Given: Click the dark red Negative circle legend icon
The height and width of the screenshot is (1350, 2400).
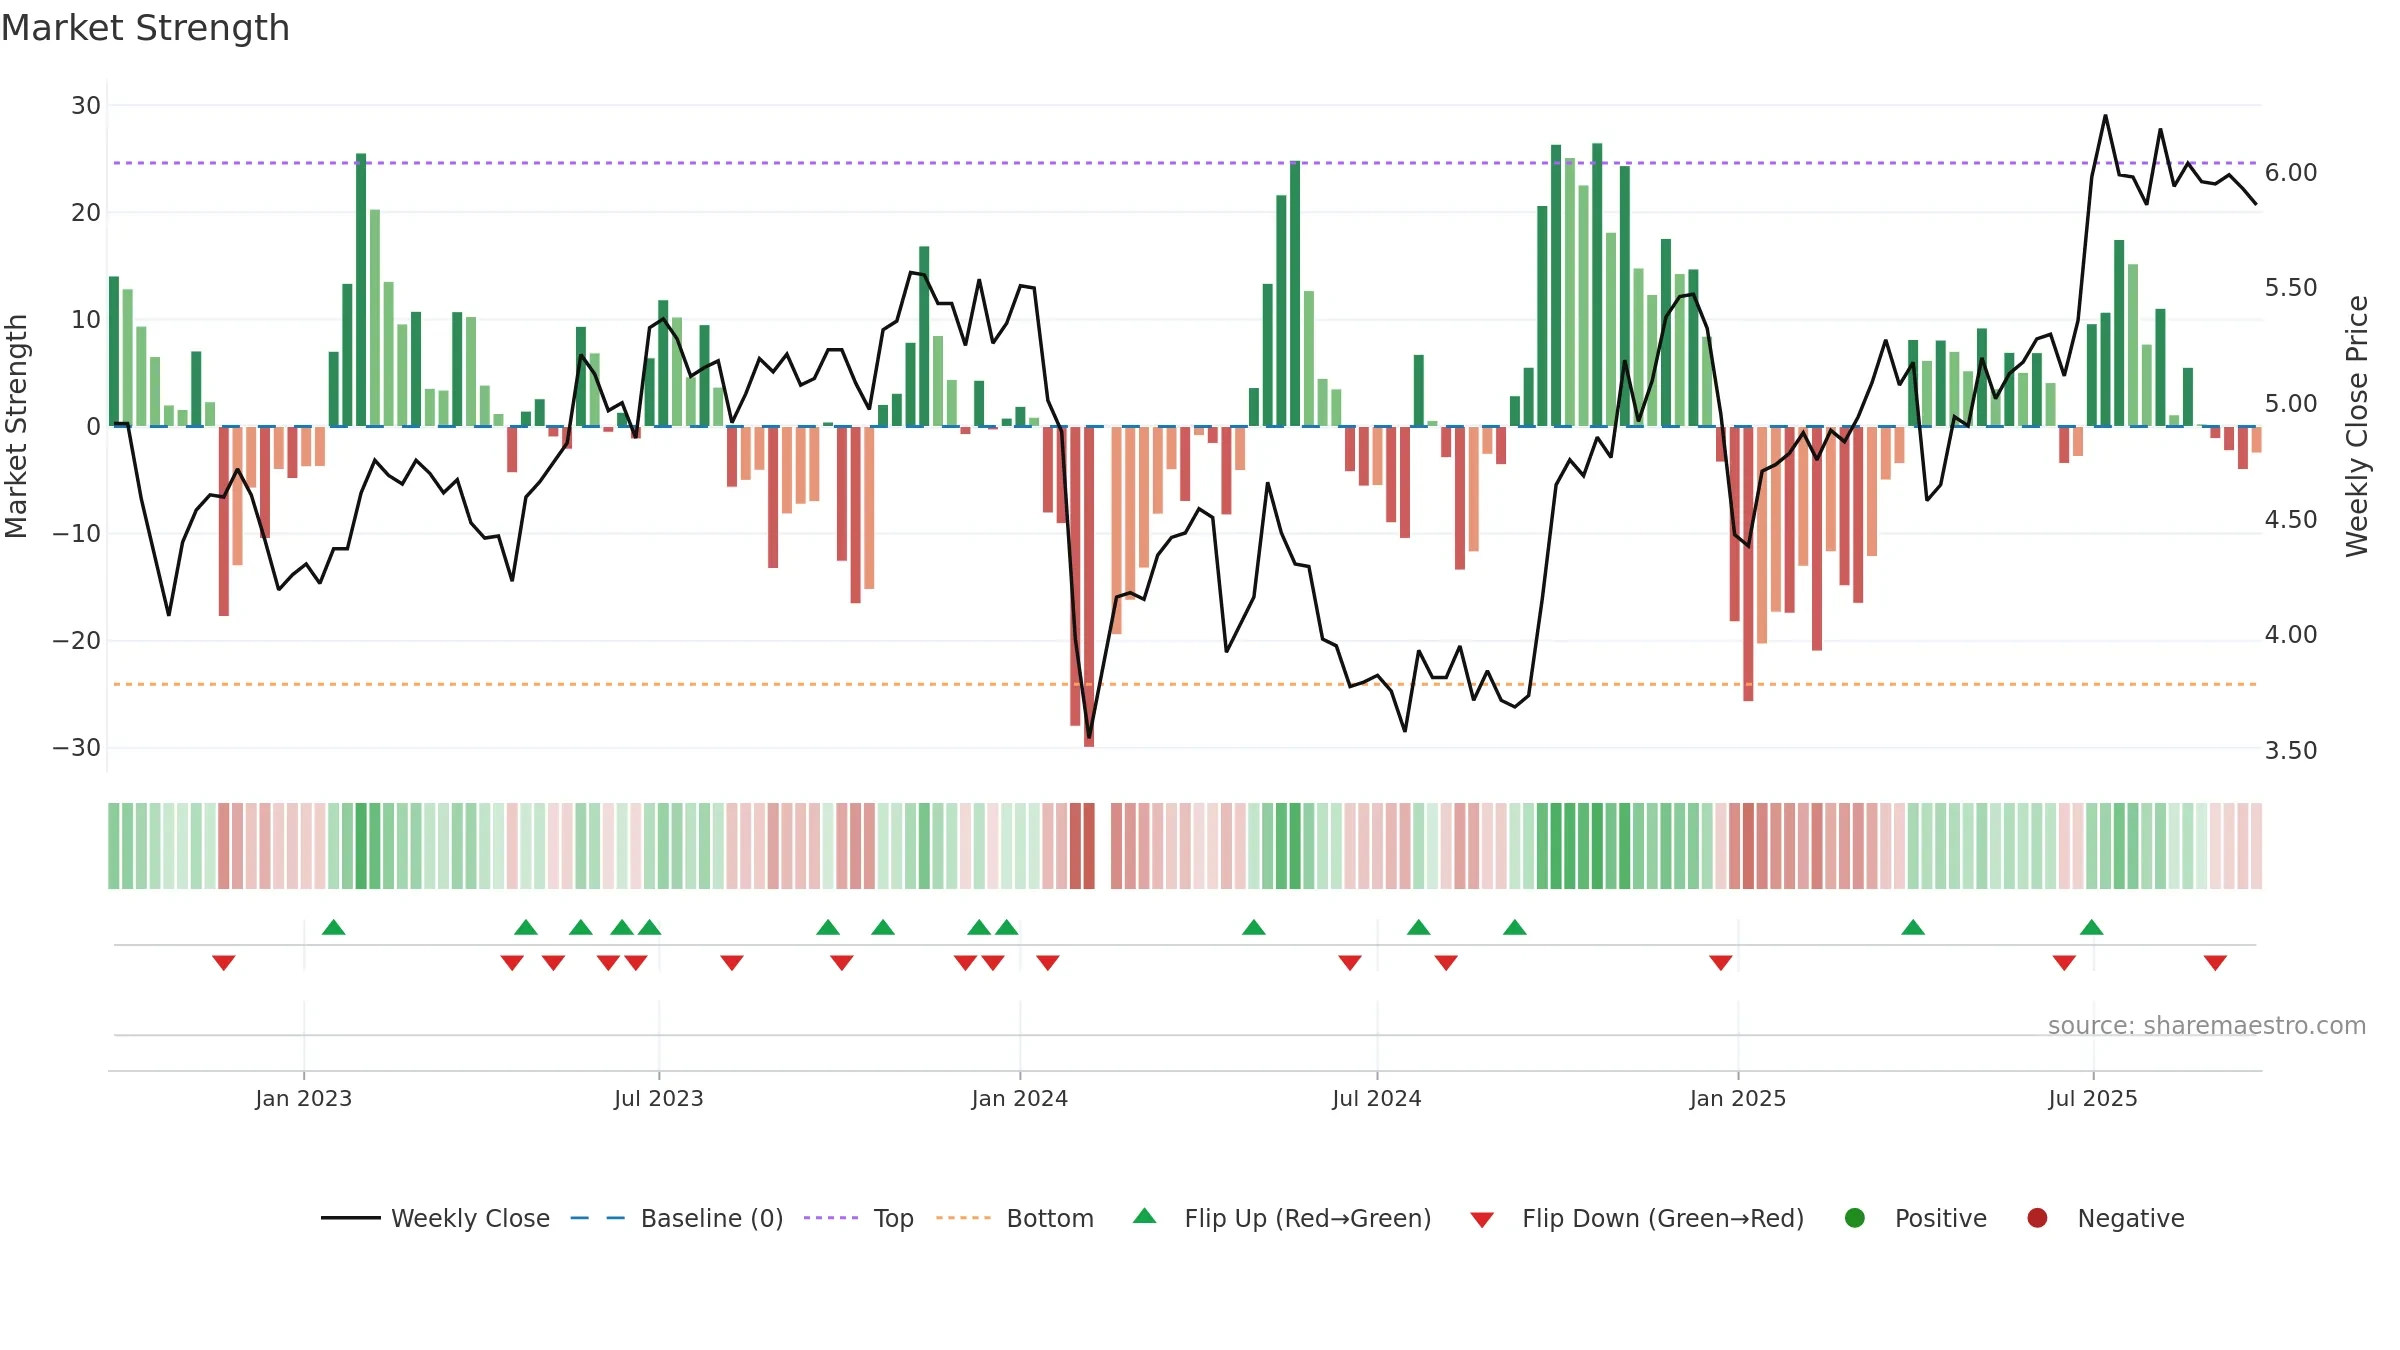Looking at the screenshot, I should (x=2037, y=1218).
